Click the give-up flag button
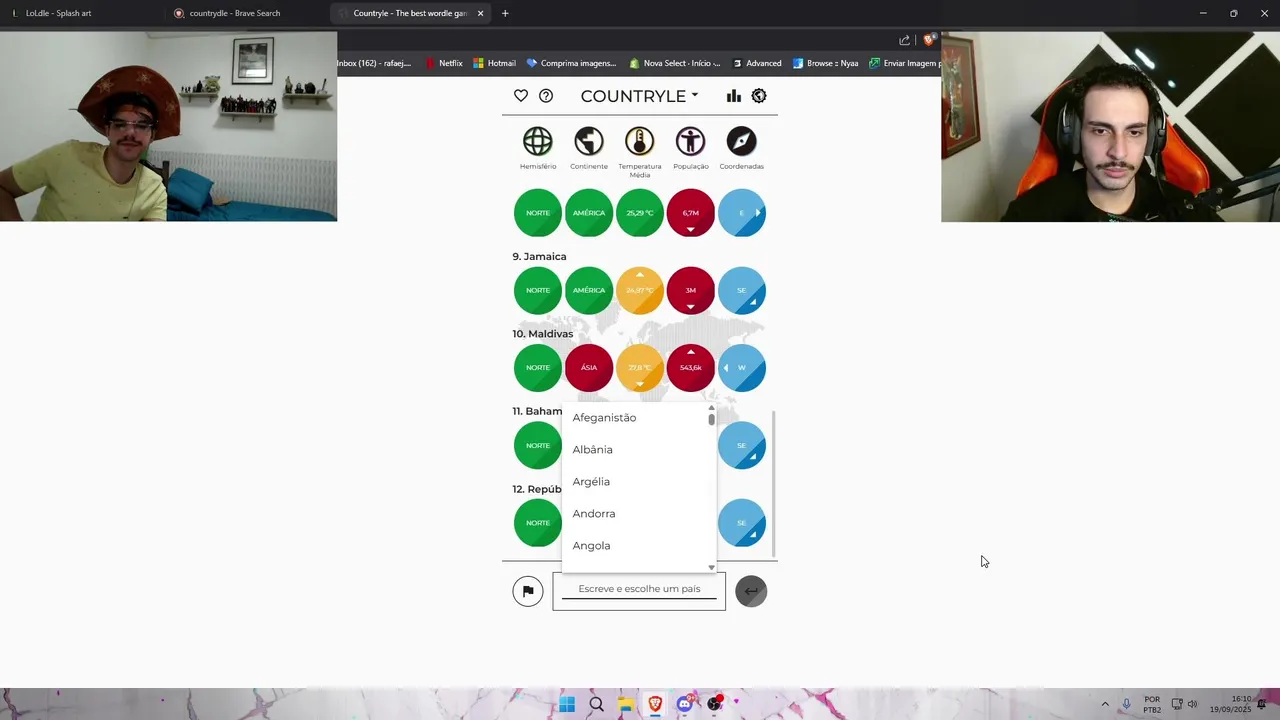Image resolution: width=1280 pixels, height=720 pixels. 528,591
